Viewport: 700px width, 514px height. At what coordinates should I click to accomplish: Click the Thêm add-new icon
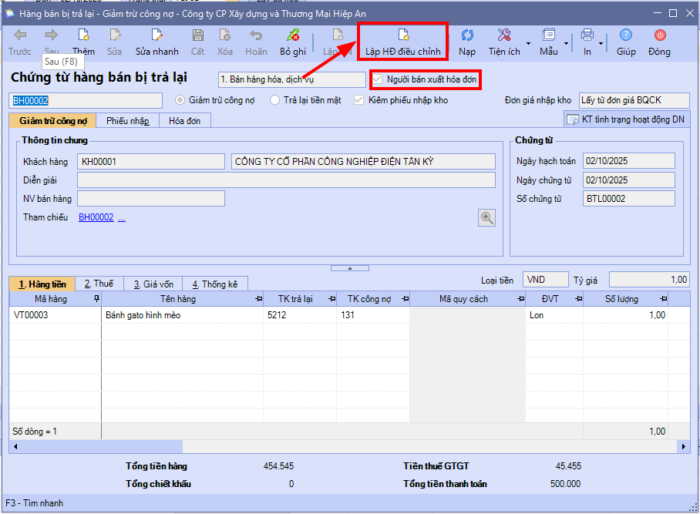(84, 36)
